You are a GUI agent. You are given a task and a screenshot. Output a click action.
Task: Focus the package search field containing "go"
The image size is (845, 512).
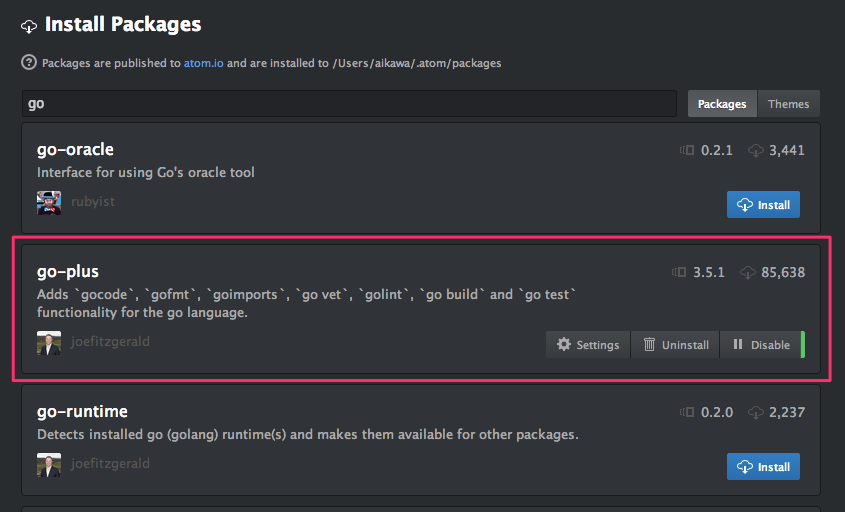click(349, 103)
